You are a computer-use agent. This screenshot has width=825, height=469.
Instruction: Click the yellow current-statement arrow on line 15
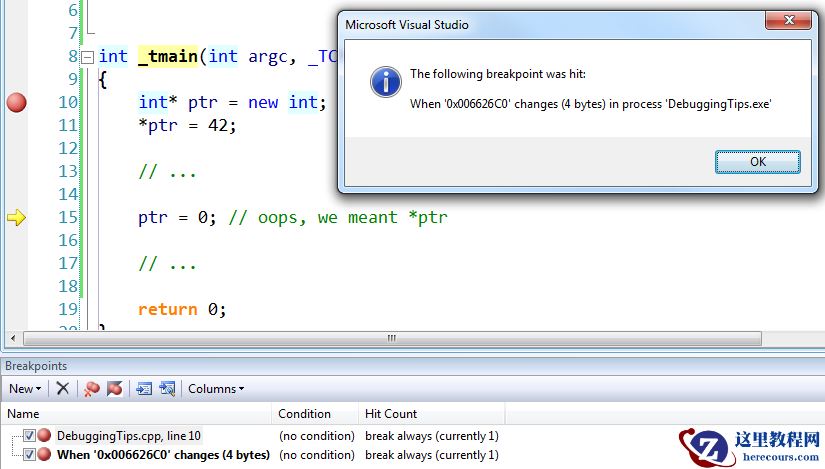pos(16,217)
